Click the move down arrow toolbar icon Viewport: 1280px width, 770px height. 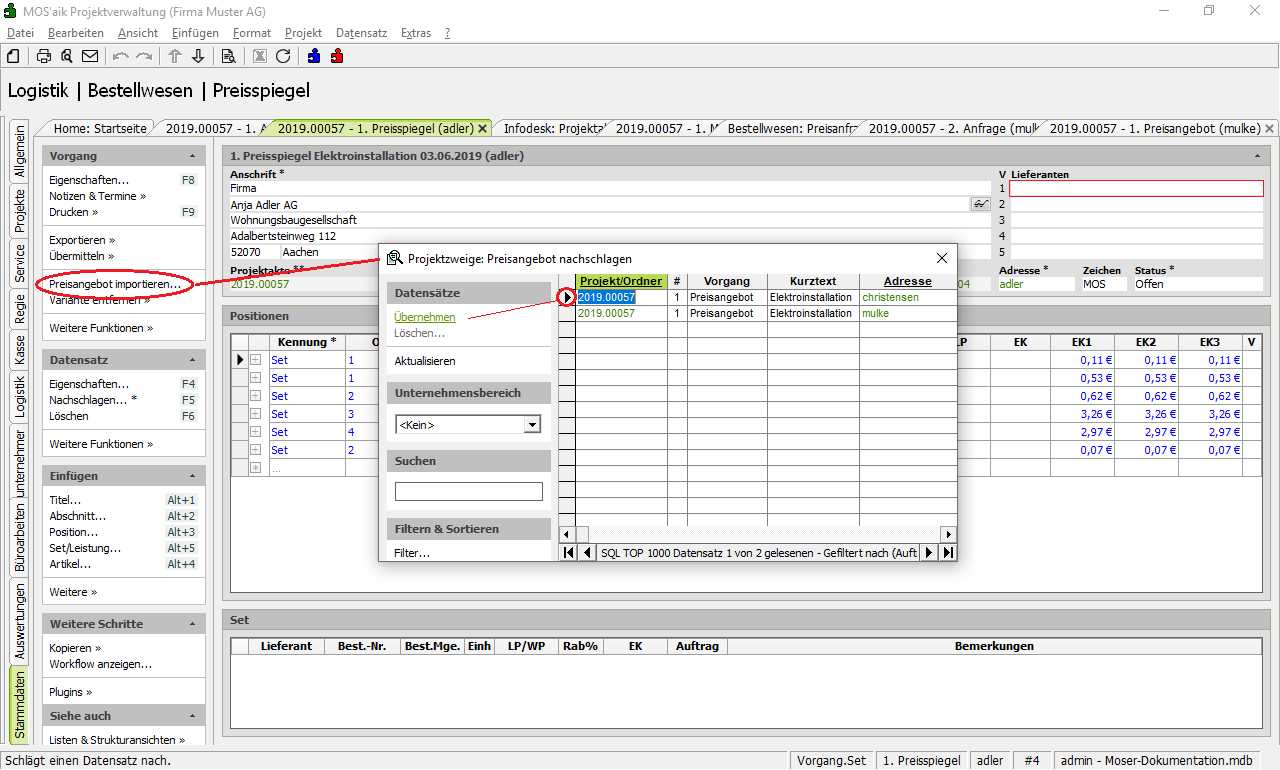coord(198,56)
